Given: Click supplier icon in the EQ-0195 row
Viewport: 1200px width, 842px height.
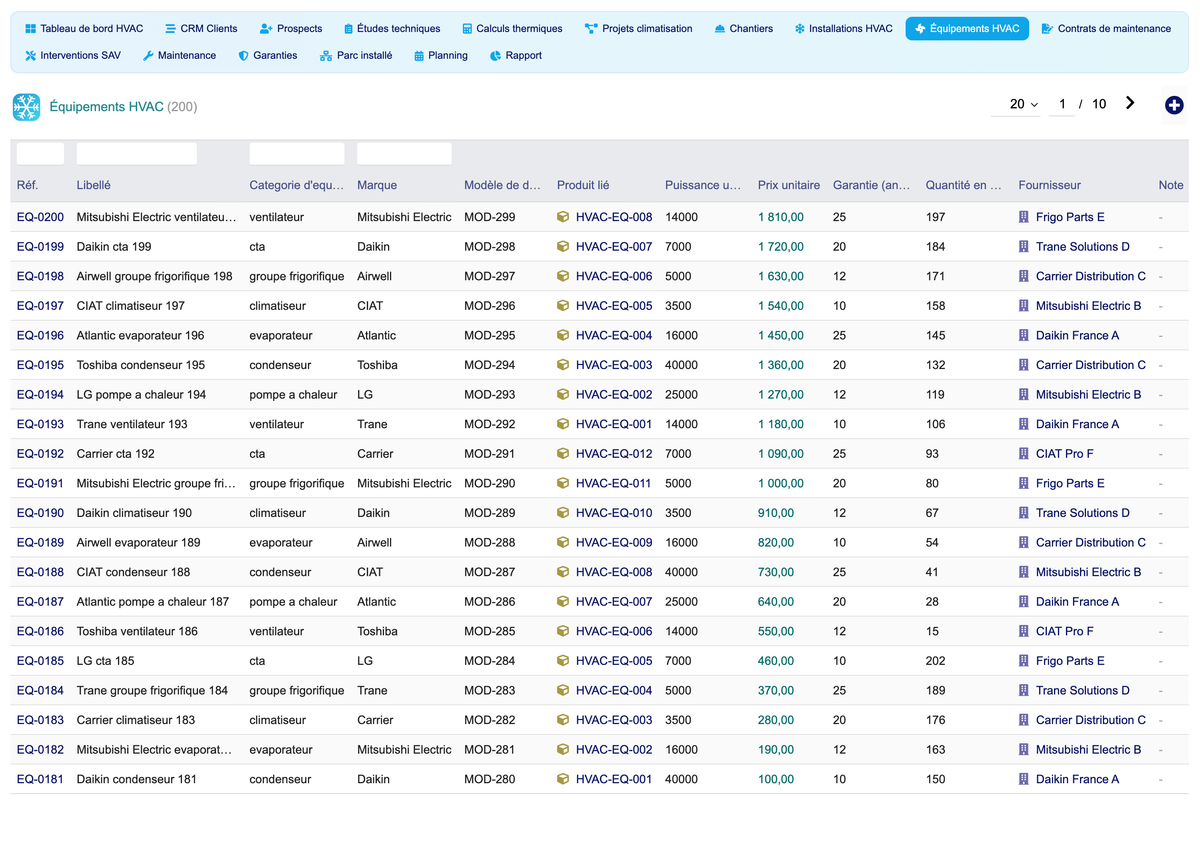Looking at the screenshot, I should pyautogui.click(x=1024, y=365).
